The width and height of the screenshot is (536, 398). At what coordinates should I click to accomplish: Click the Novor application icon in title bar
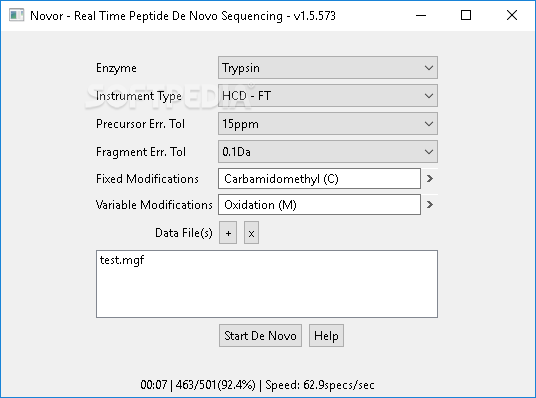click(x=16, y=15)
